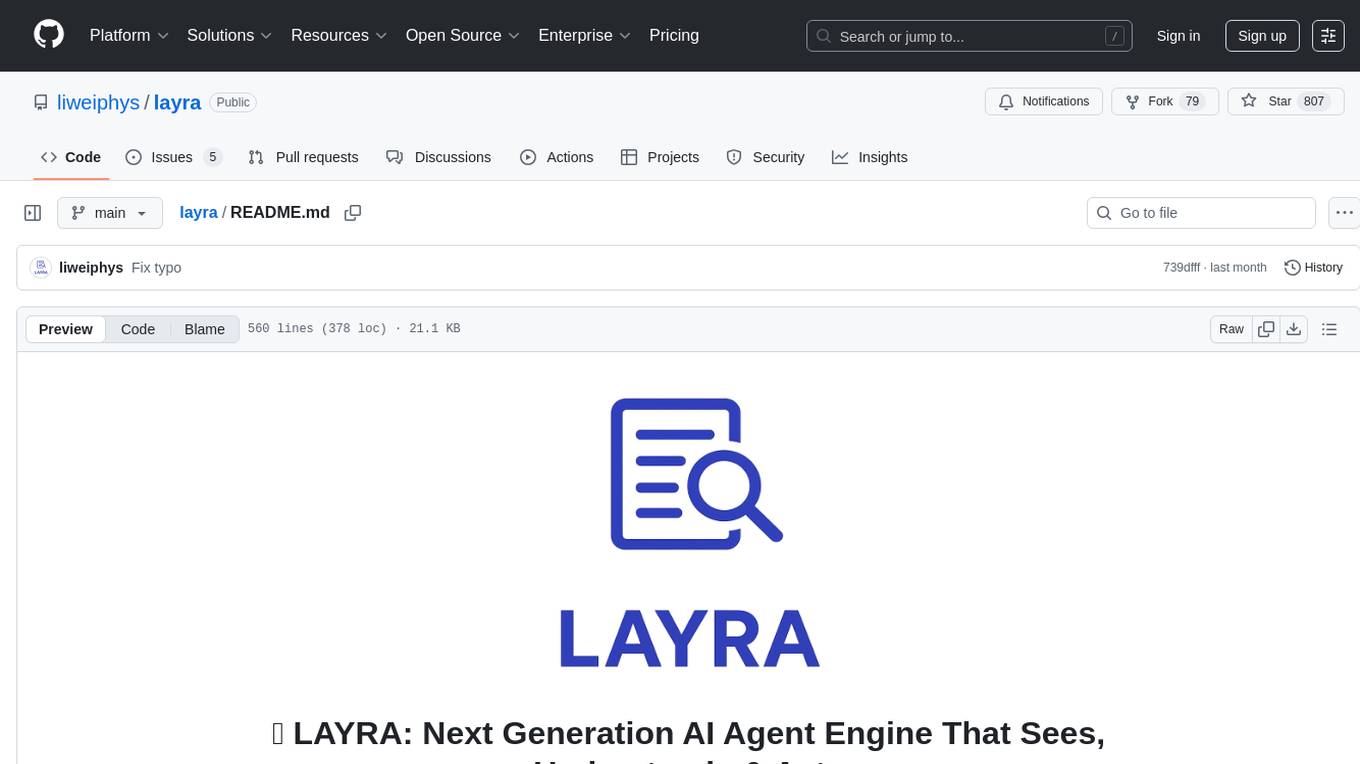The image size is (1360, 764).
Task: Focus the Go to file field
Action: (x=1201, y=213)
